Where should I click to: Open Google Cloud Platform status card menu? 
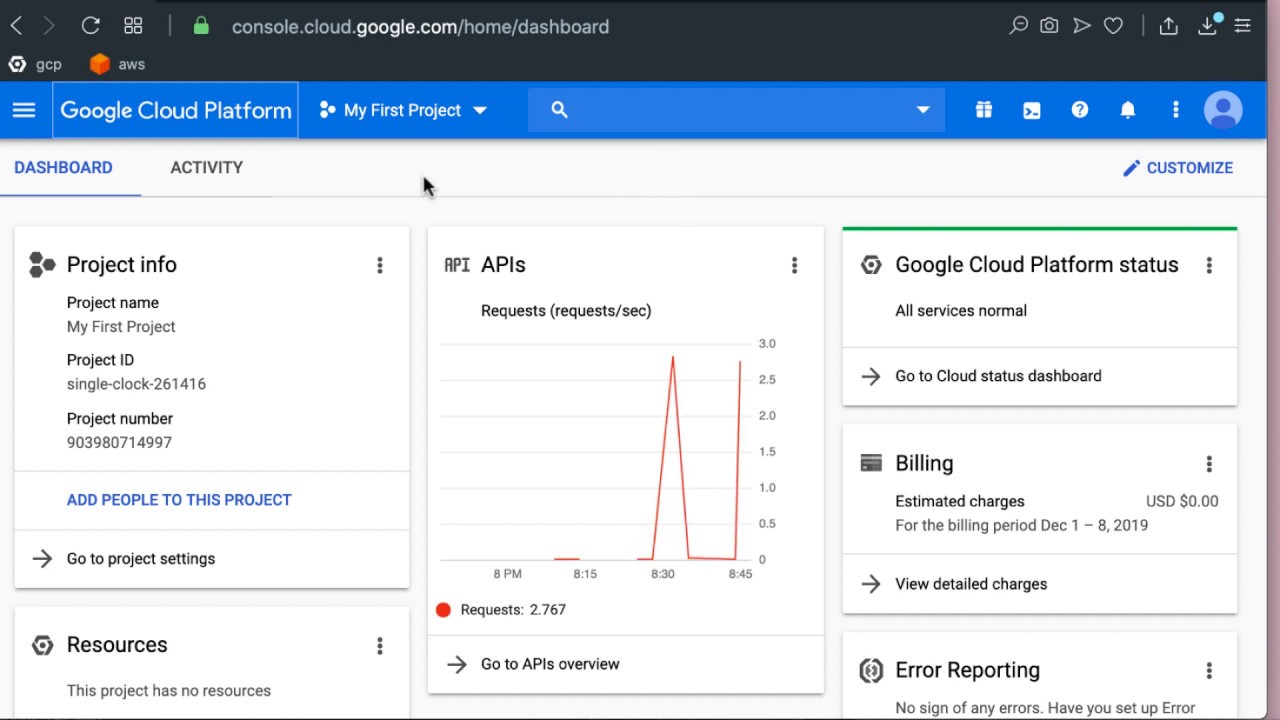(1209, 265)
